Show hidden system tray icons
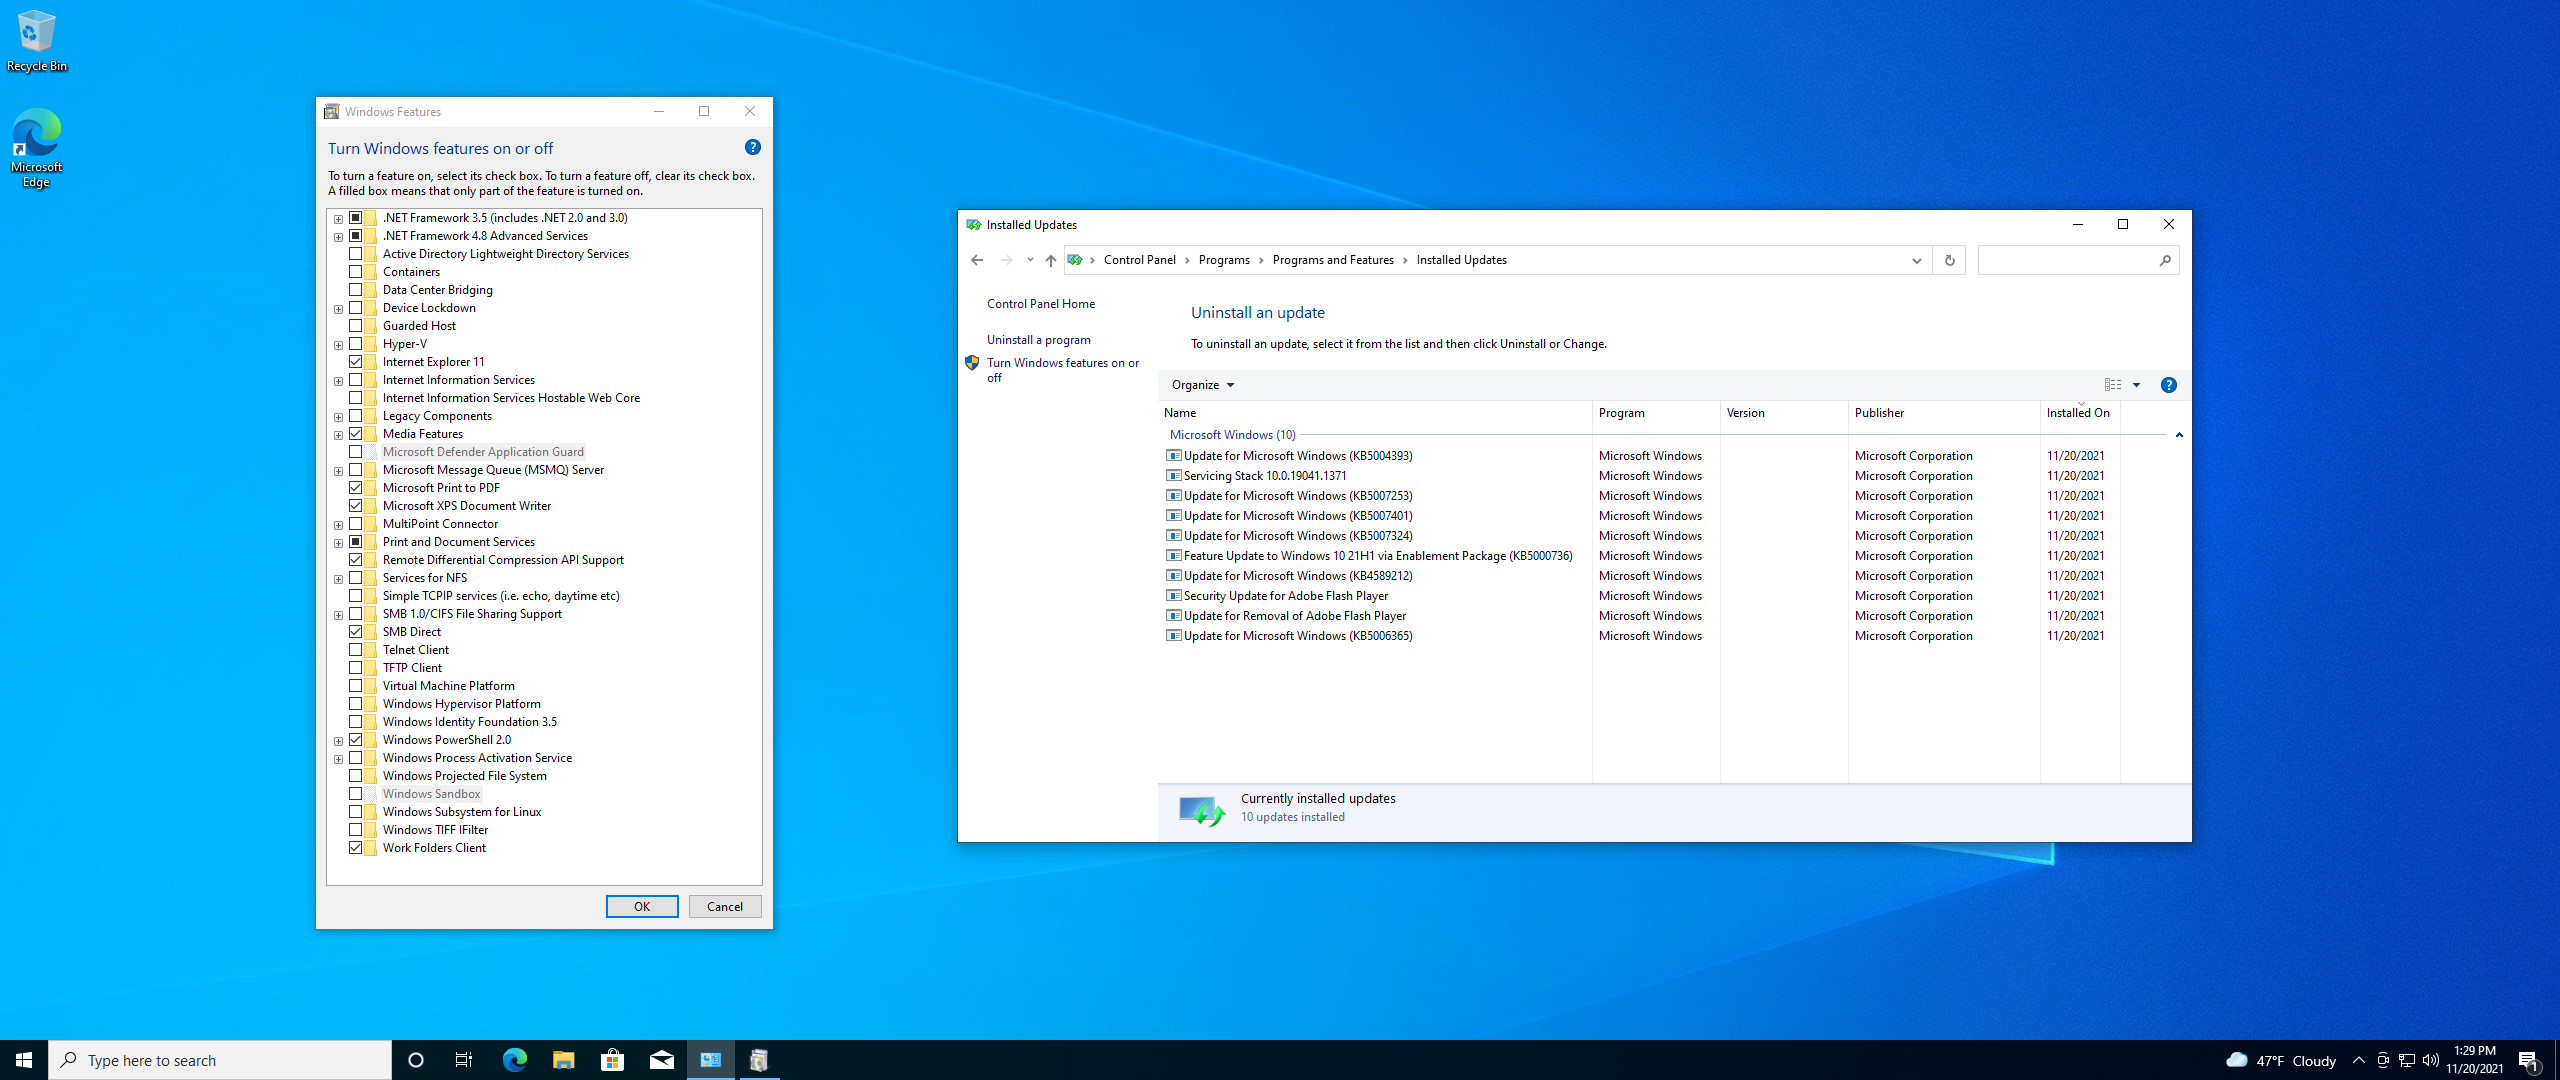Viewport: 2560px width, 1080px height. pyautogui.click(x=2359, y=1060)
